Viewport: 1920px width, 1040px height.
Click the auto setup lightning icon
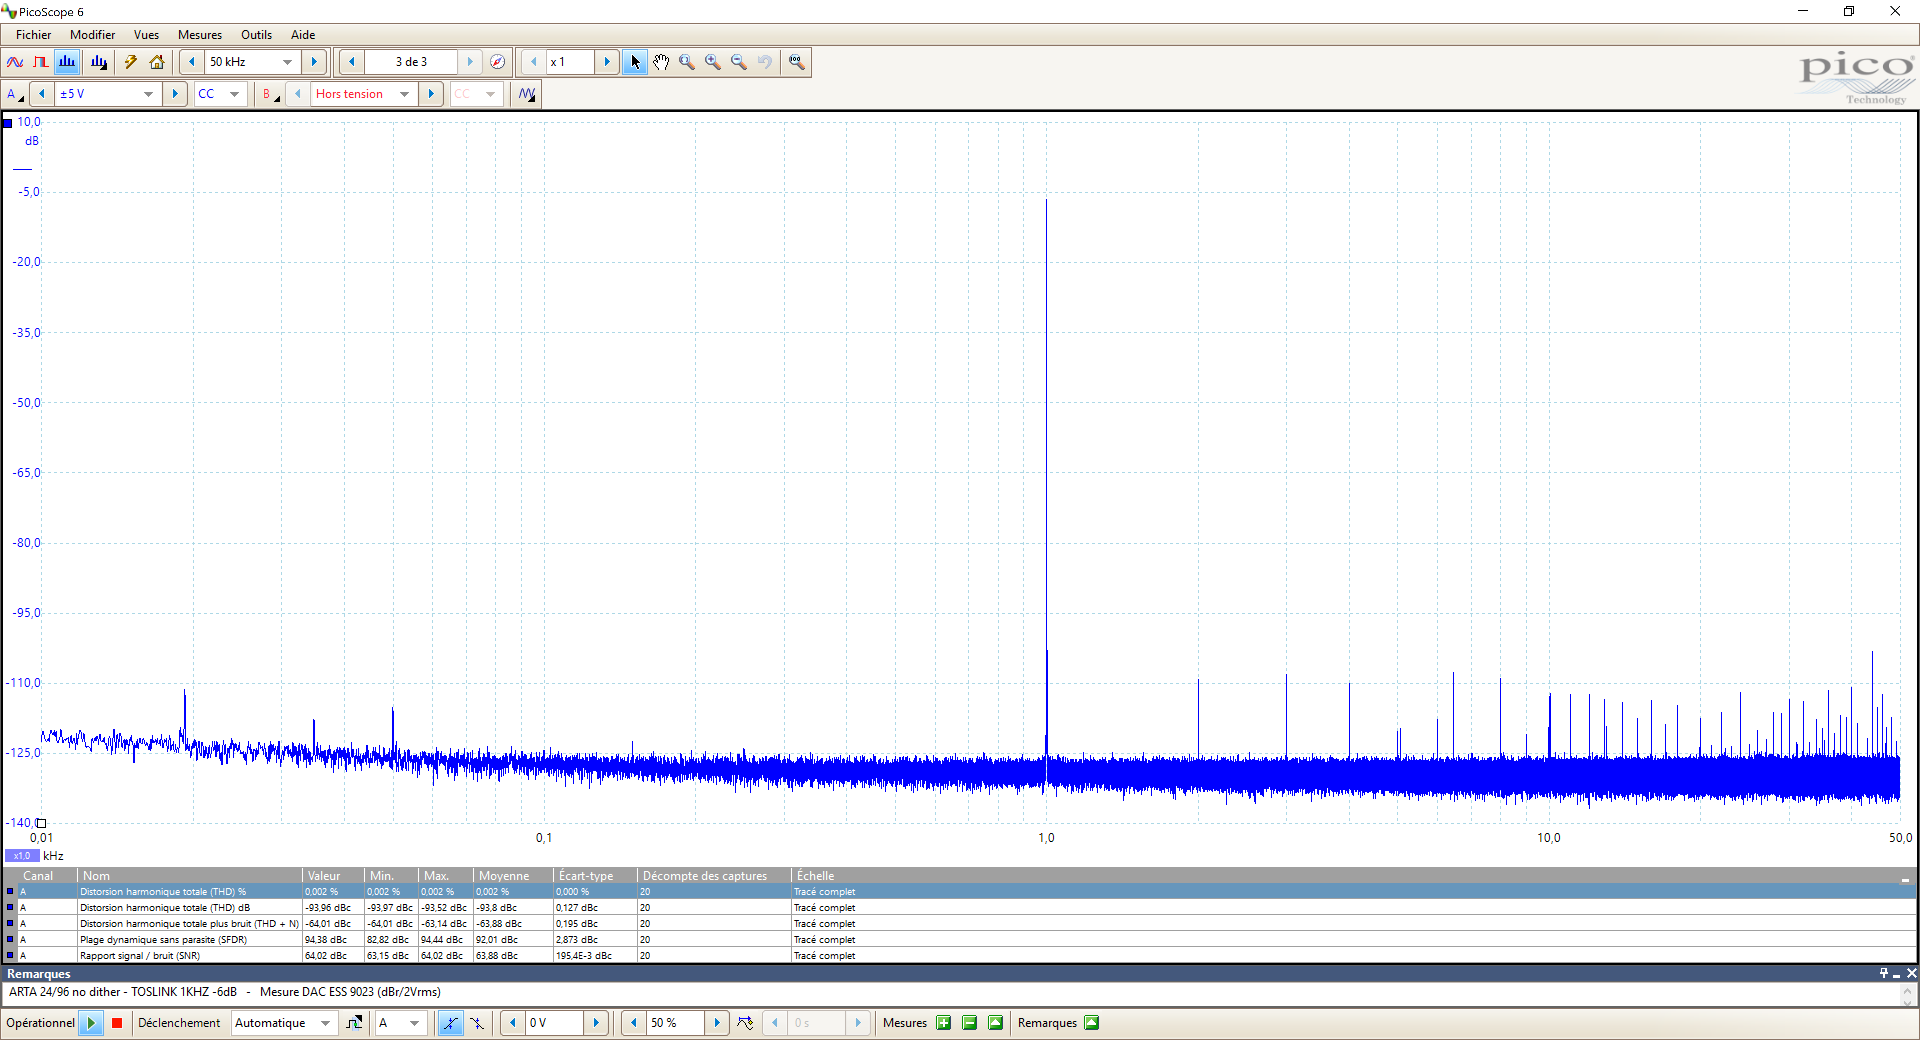pos(131,62)
